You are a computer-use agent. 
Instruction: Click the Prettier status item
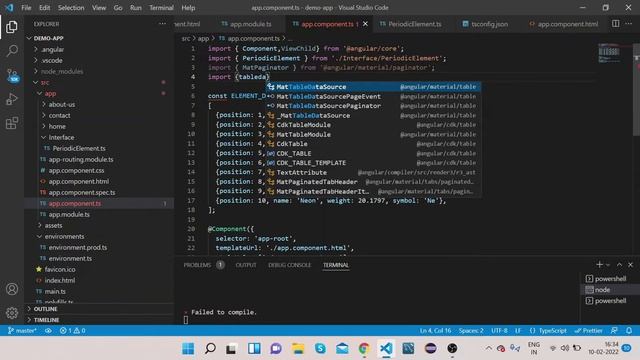[x=589, y=331]
